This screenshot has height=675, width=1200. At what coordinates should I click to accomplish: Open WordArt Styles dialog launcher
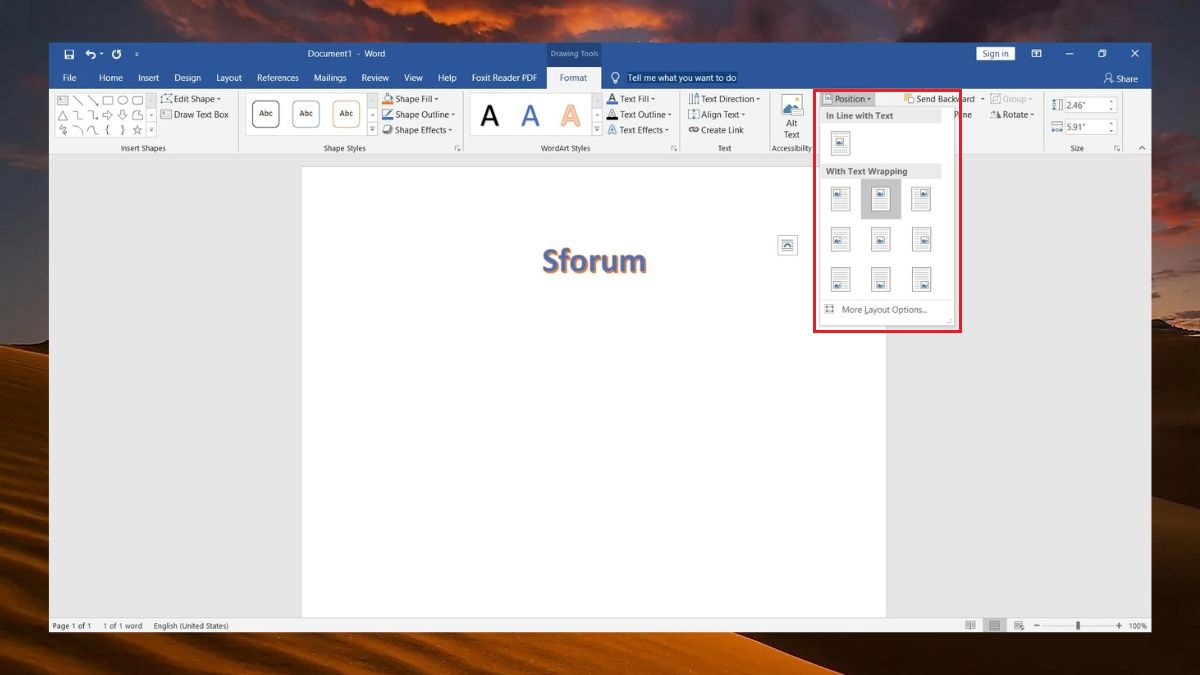(673, 148)
